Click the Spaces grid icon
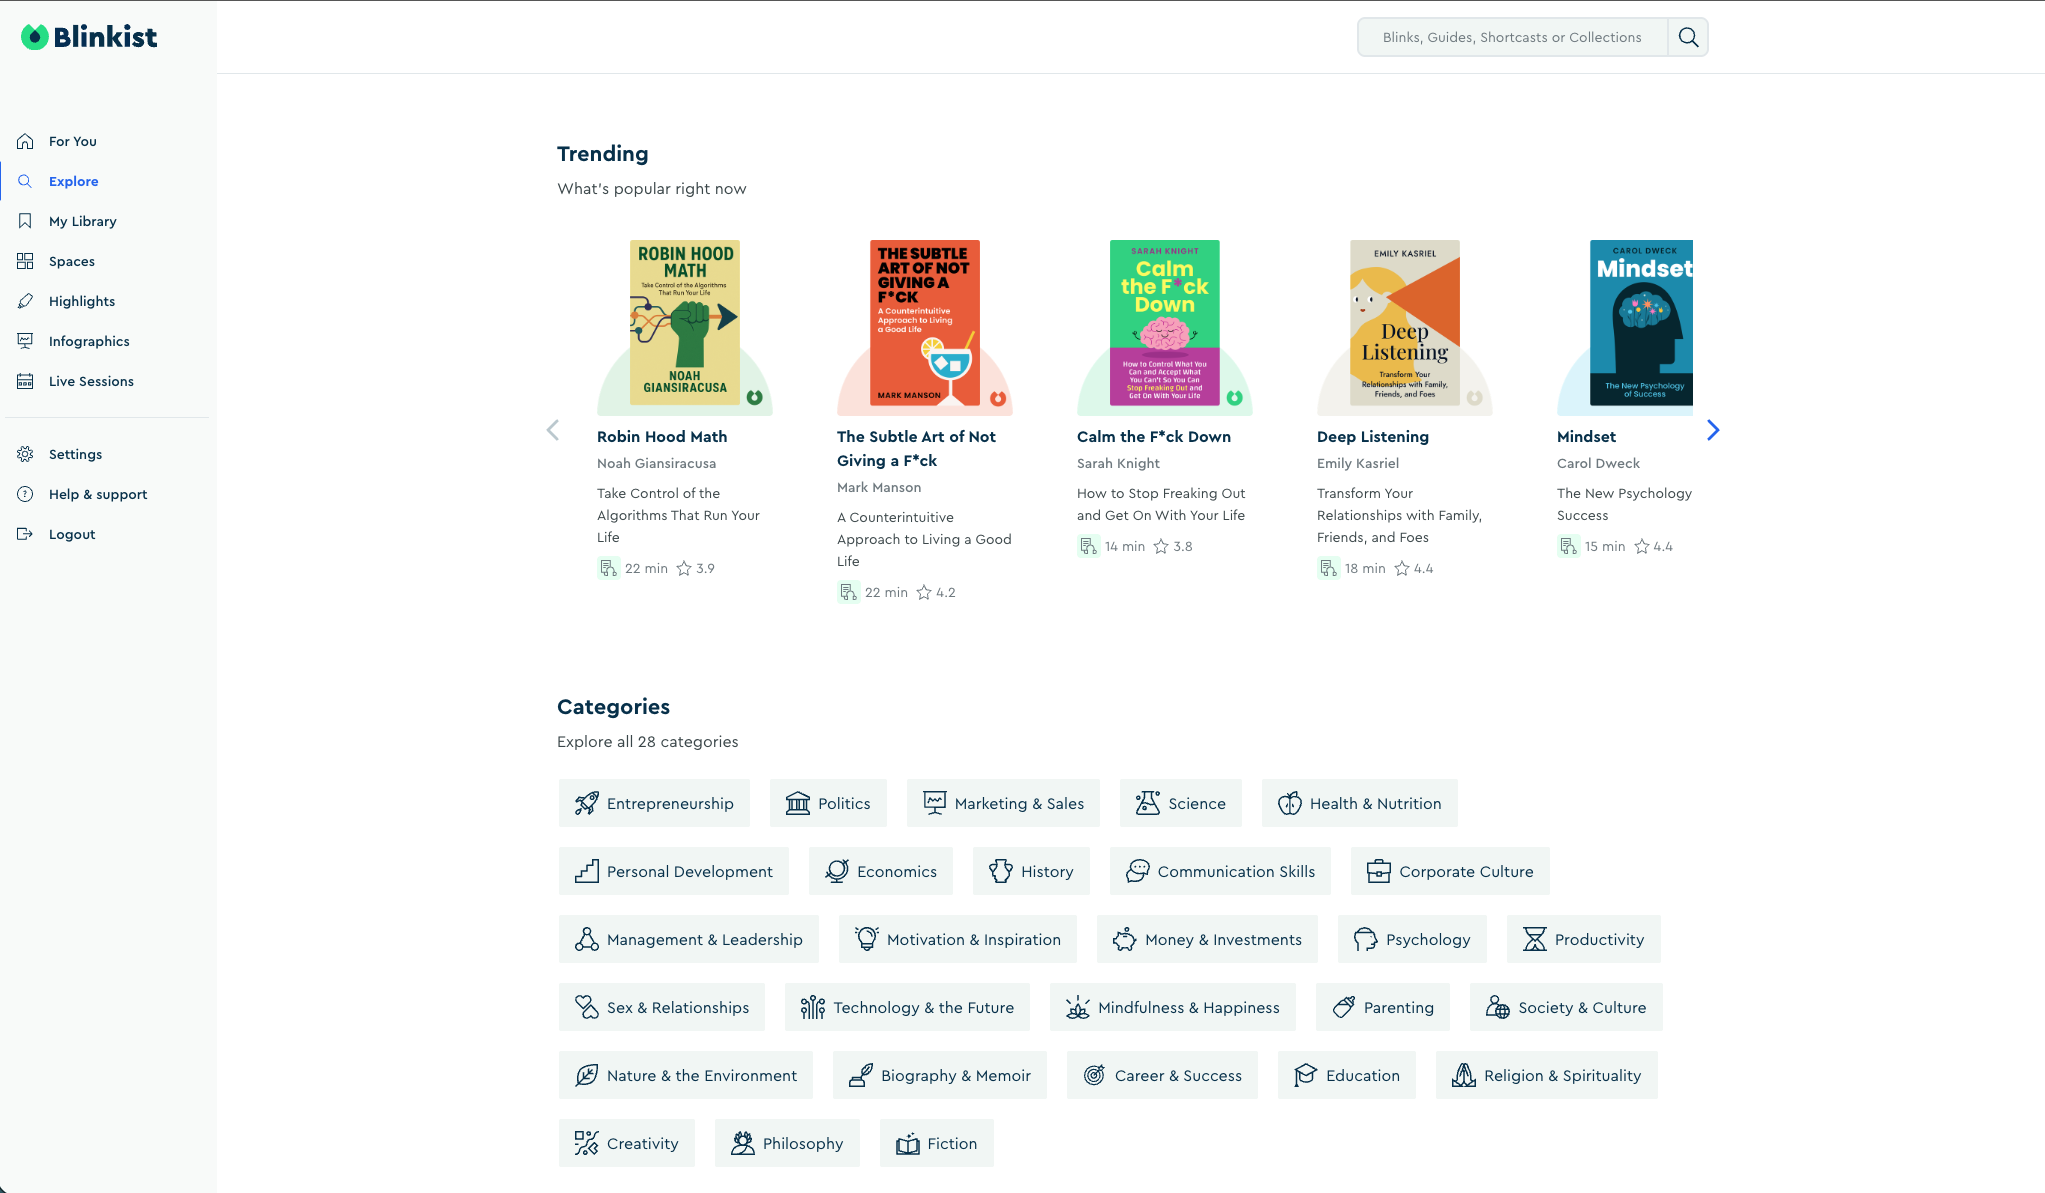Image resolution: width=2045 pixels, height=1193 pixels. tap(25, 261)
